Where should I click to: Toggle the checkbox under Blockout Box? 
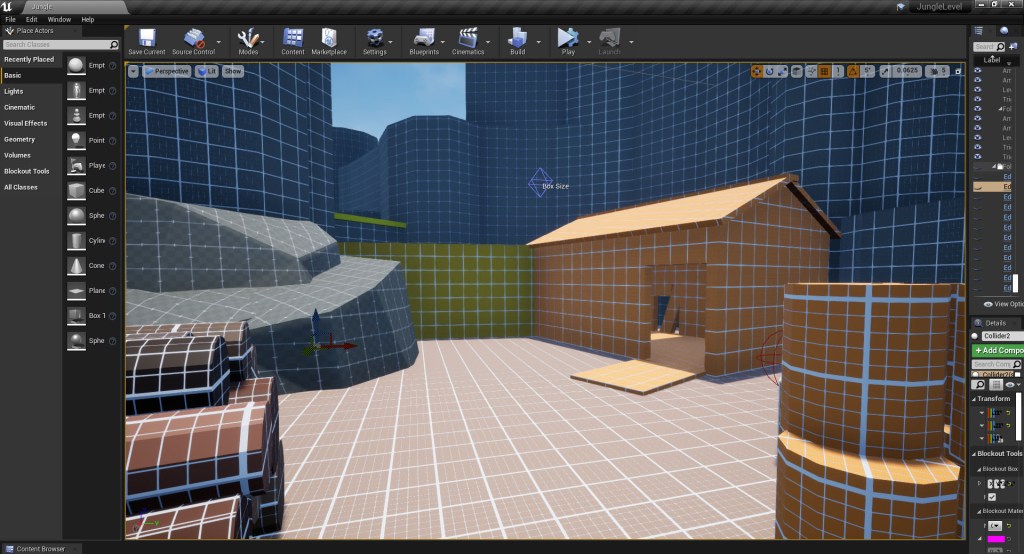click(992, 497)
